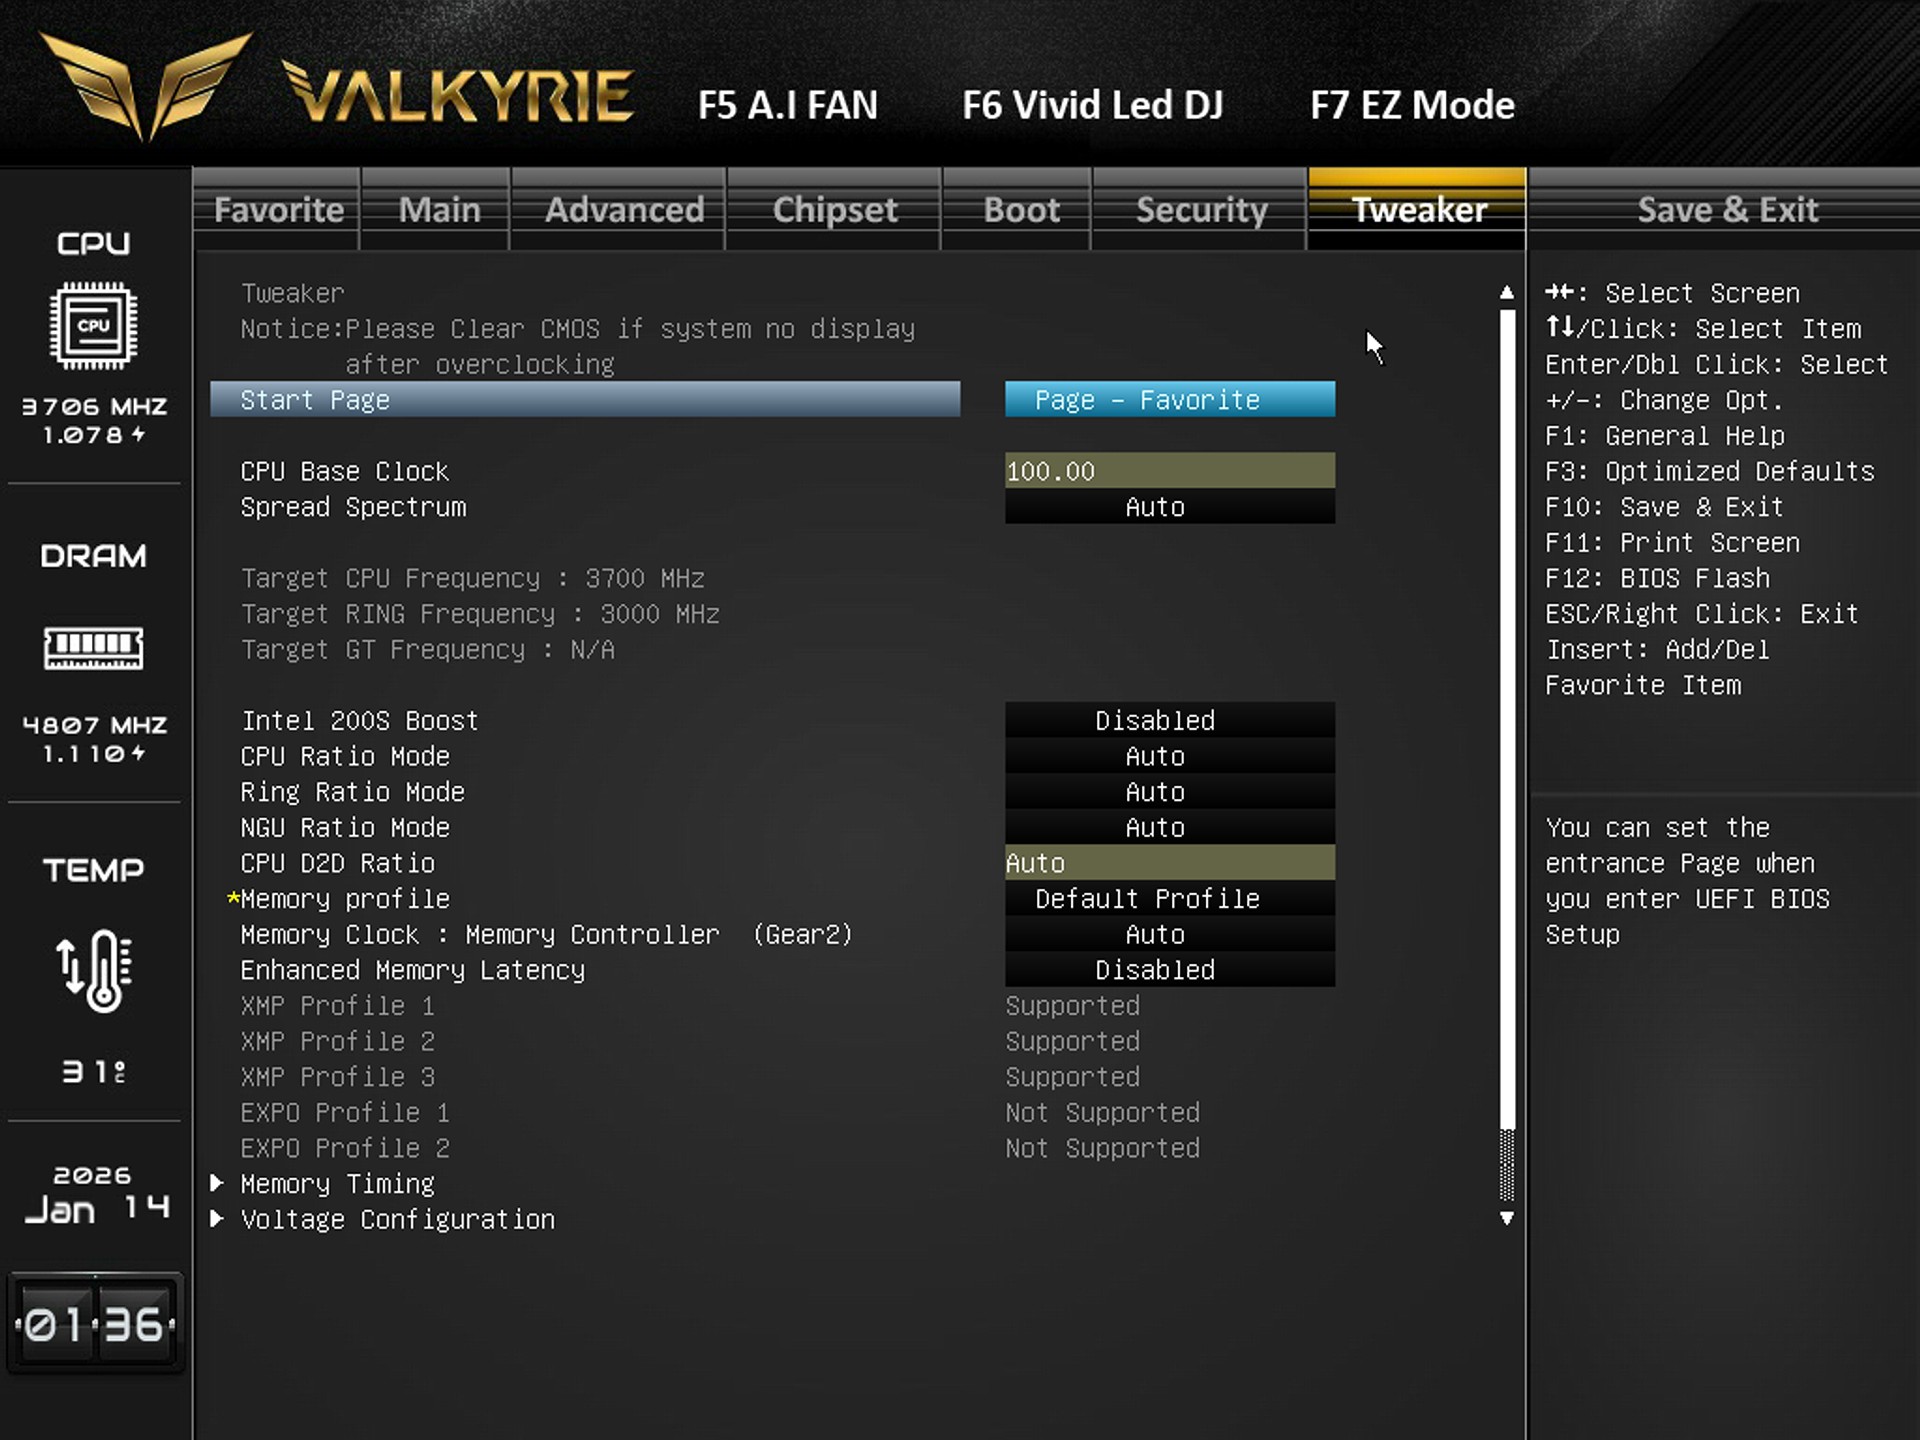This screenshot has height=1440, width=1920.
Task: Click the temperature thermometer icon
Action: 93,970
